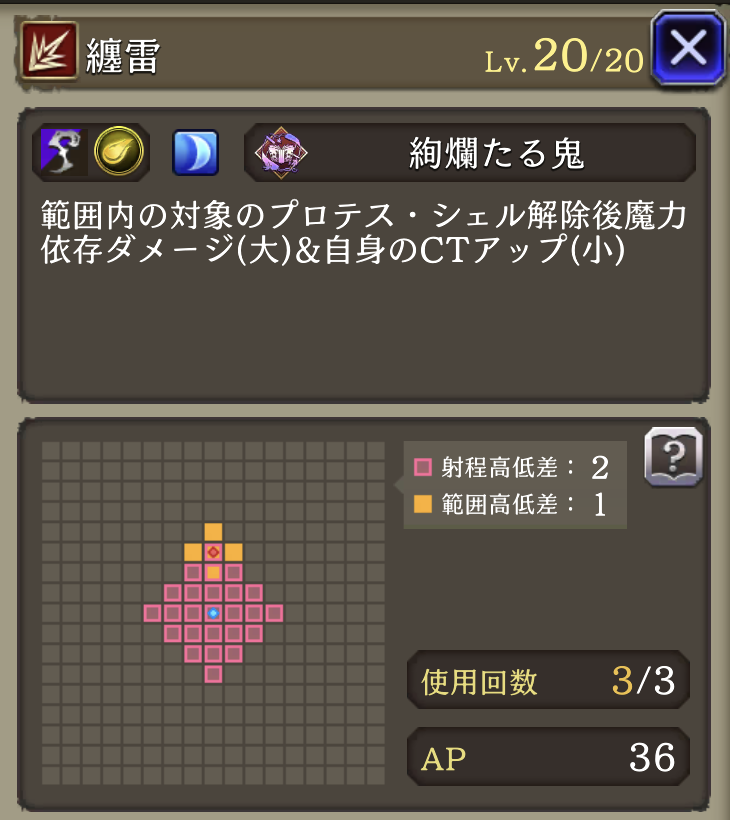The image size is (730, 820).
Task: Click the skill description text box
Action: 364,255
